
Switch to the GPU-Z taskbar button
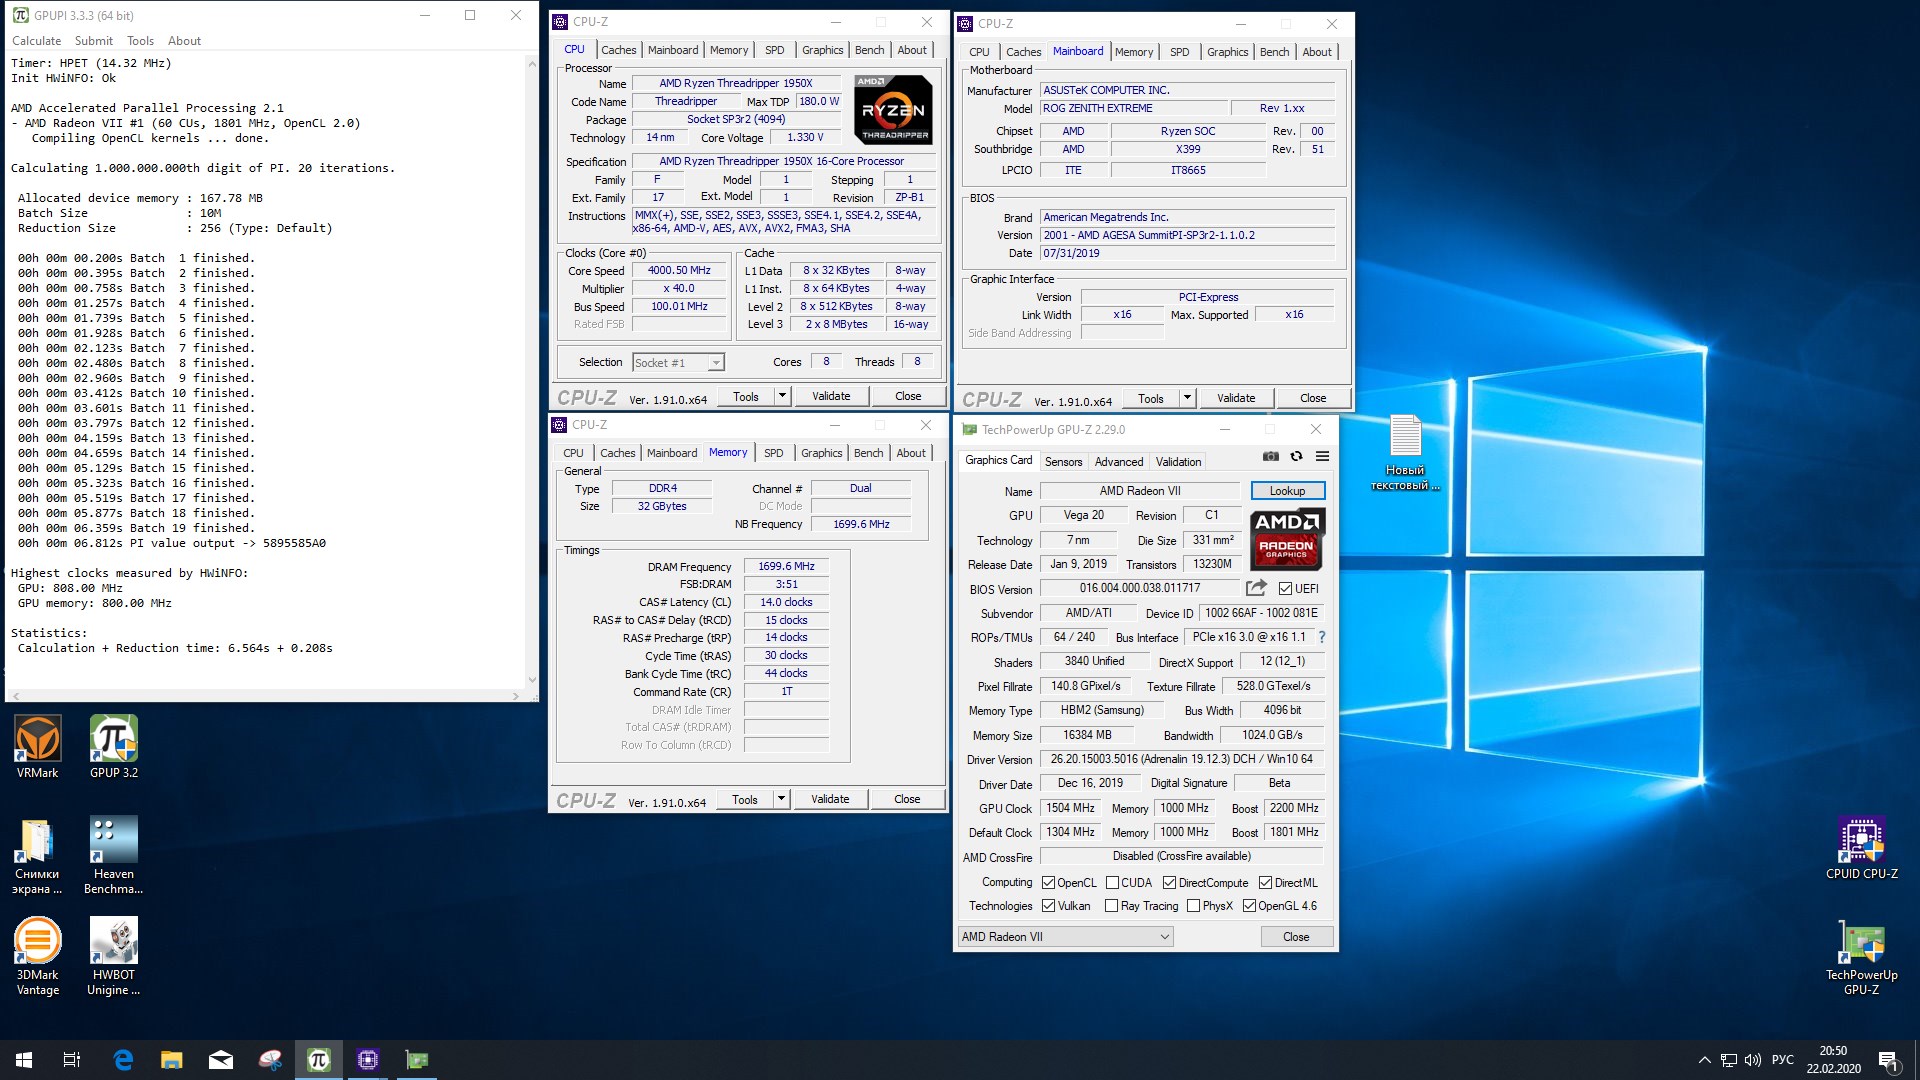(417, 1060)
